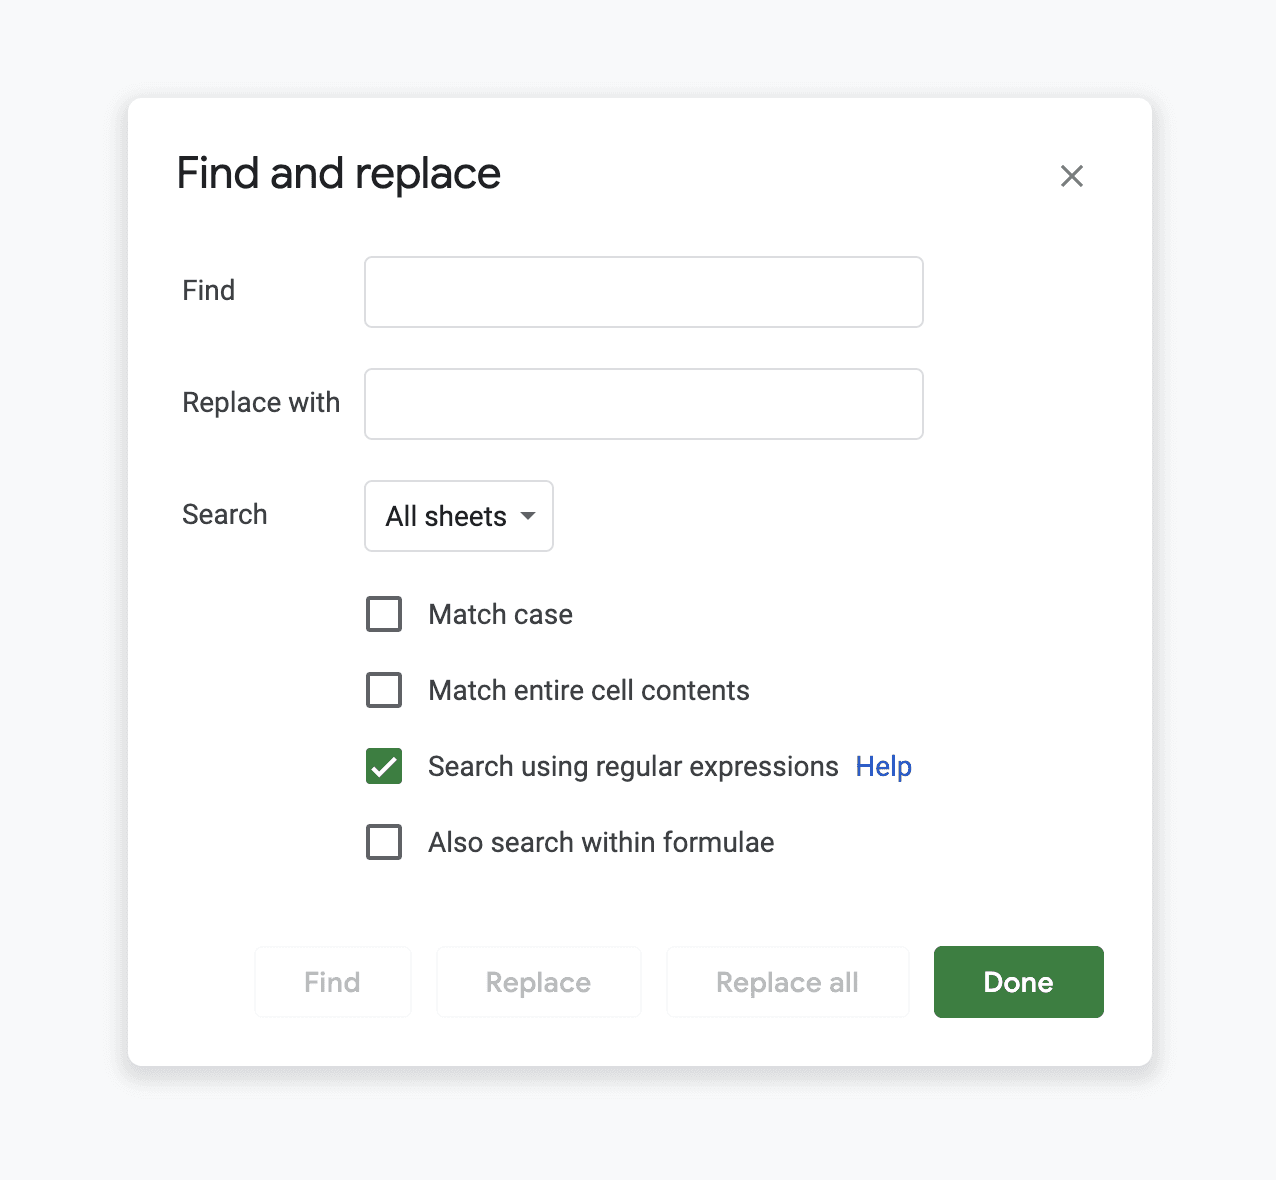Enable Also search within formulae
This screenshot has height=1180, width=1276.
pyautogui.click(x=384, y=842)
